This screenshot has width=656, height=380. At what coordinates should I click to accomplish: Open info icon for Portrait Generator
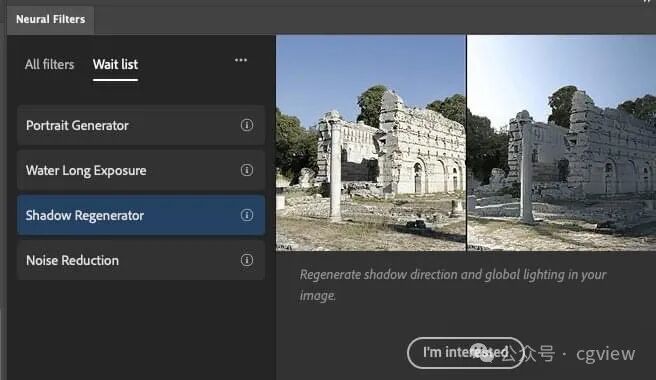(247, 125)
